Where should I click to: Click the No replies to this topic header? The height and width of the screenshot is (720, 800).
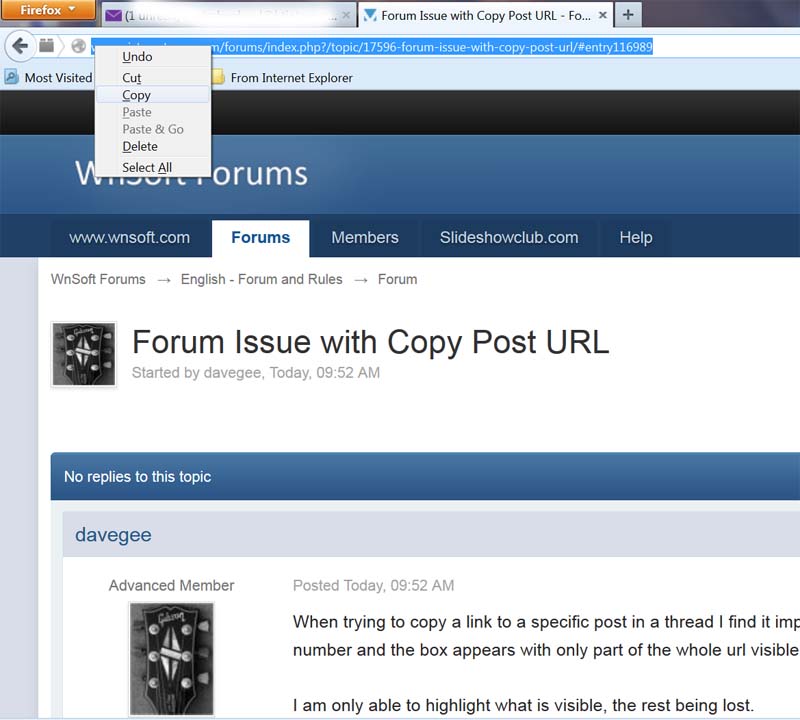[x=137, y=477]
